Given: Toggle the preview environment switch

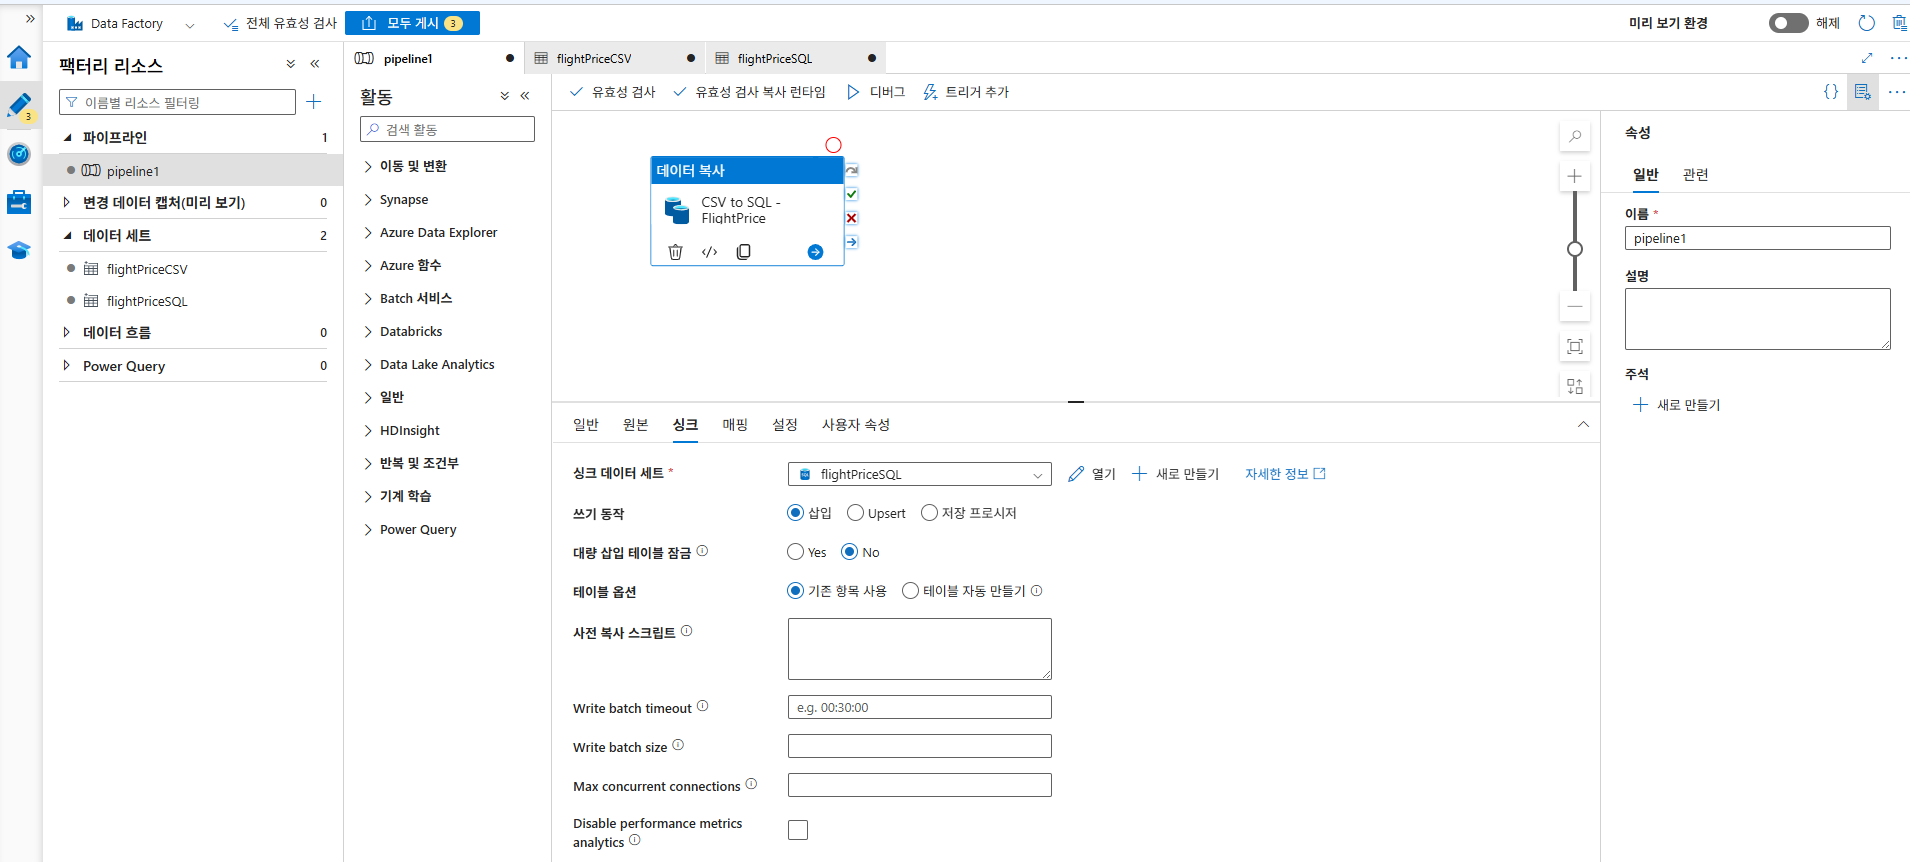Looking at the screenshot, I should [x=1788, y=23].
